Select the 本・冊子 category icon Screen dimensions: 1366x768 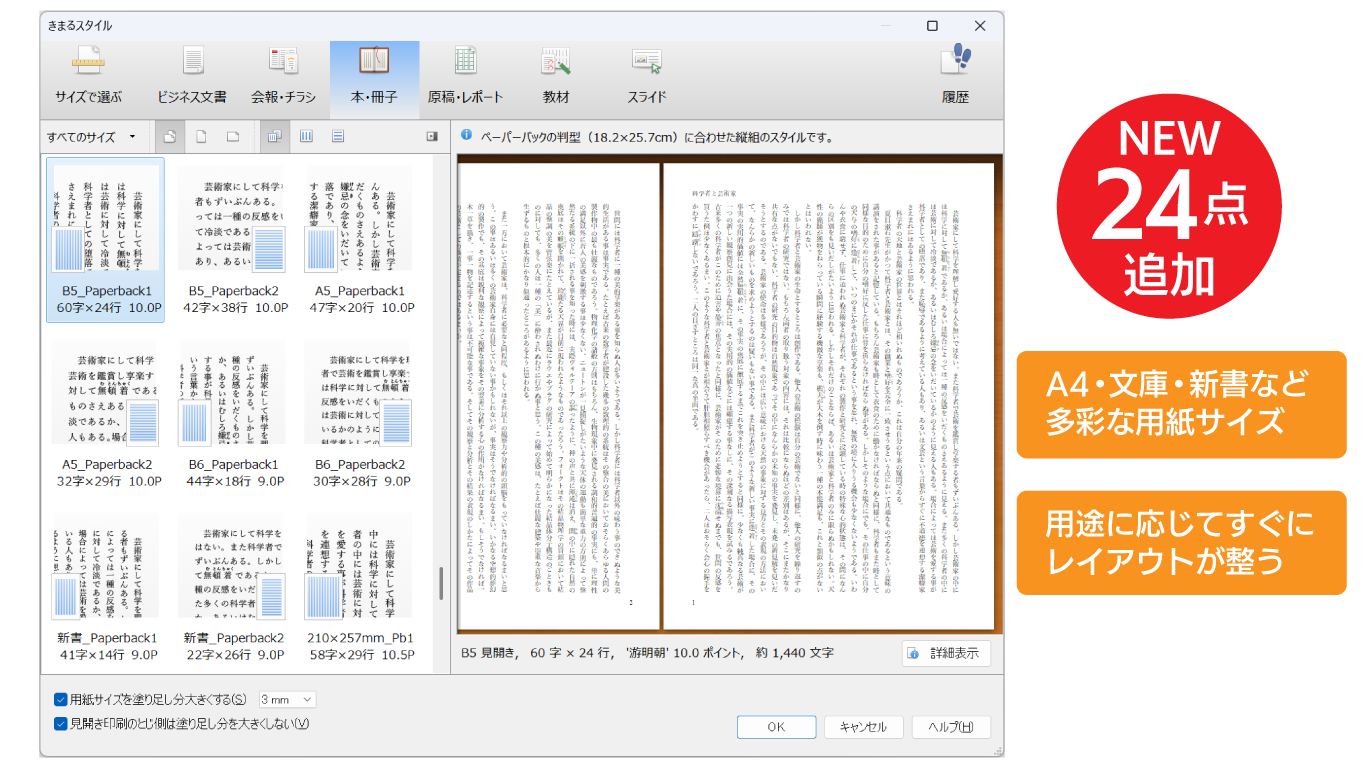[x=373, y=70]
